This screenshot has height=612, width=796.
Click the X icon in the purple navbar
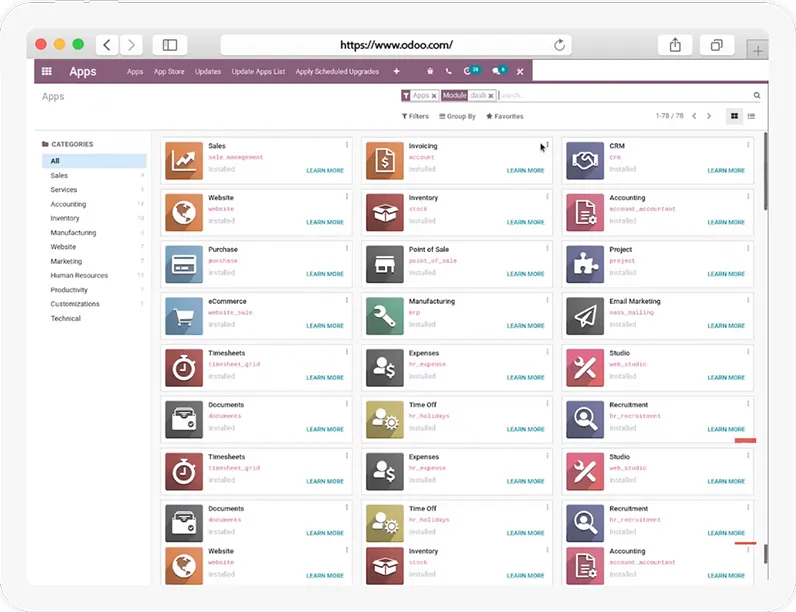click(x=520, y=72)
